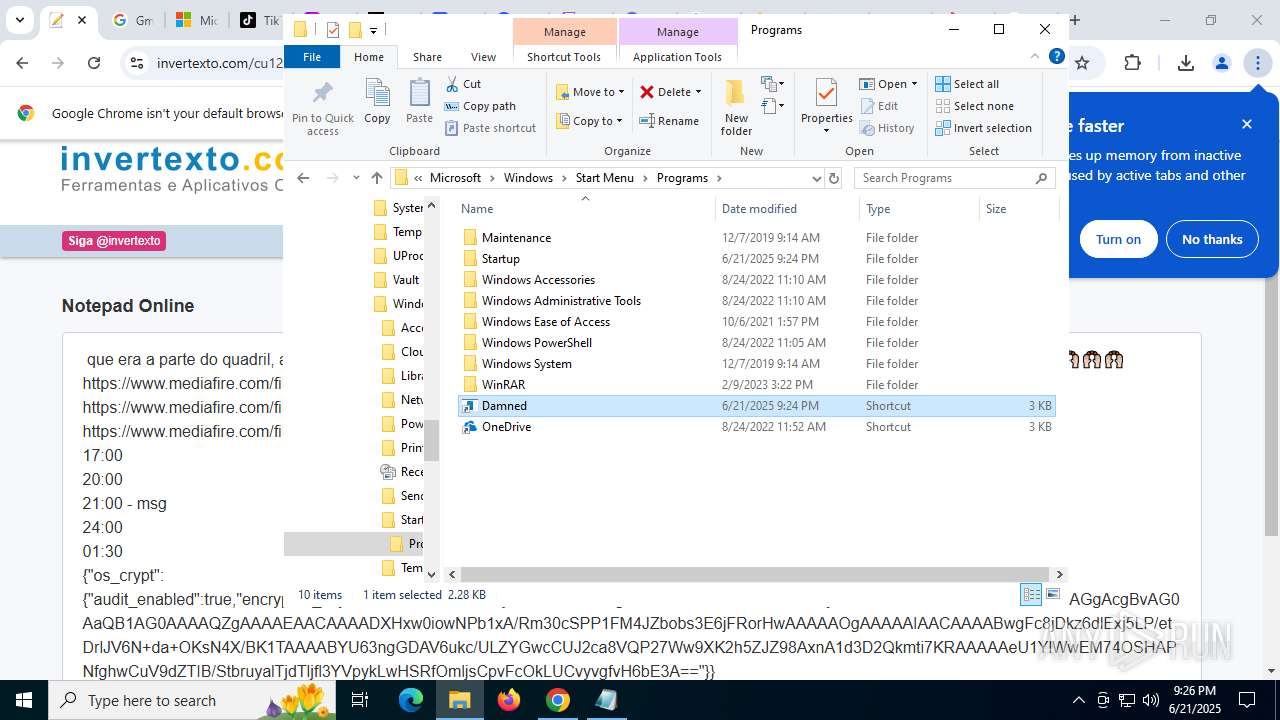The height and width of the screenshot is (720, 1280).
Task: Open Microsoft Edge from taskbar
Action: pos(411,700)
